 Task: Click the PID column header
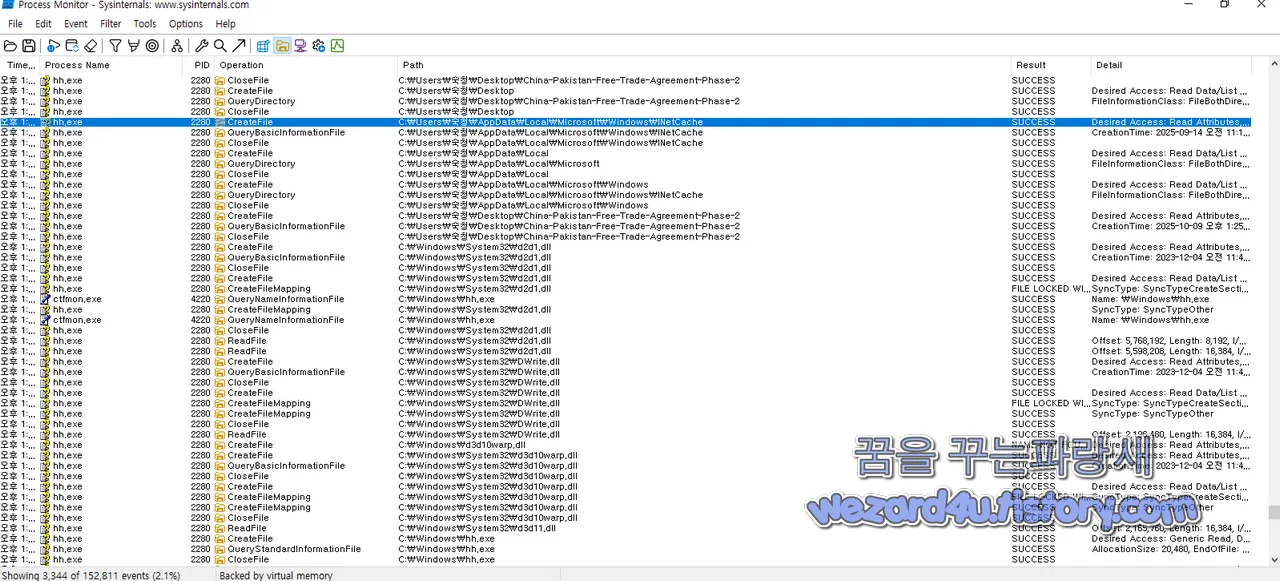200,65
